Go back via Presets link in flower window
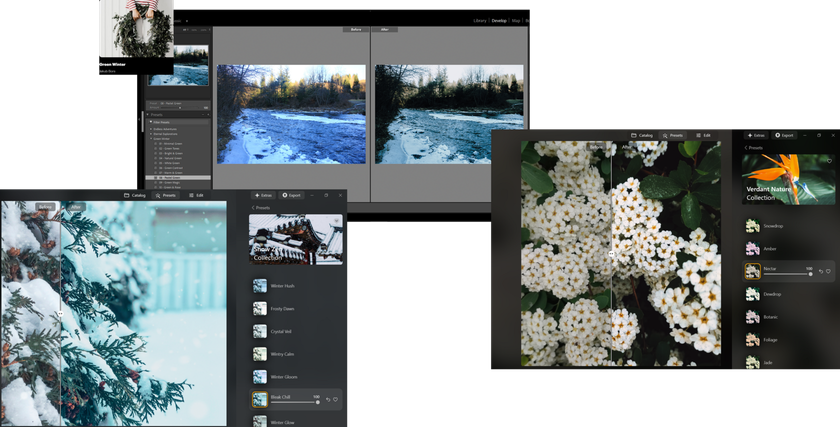Screen dimensions: 840x427 pos(753,148)
